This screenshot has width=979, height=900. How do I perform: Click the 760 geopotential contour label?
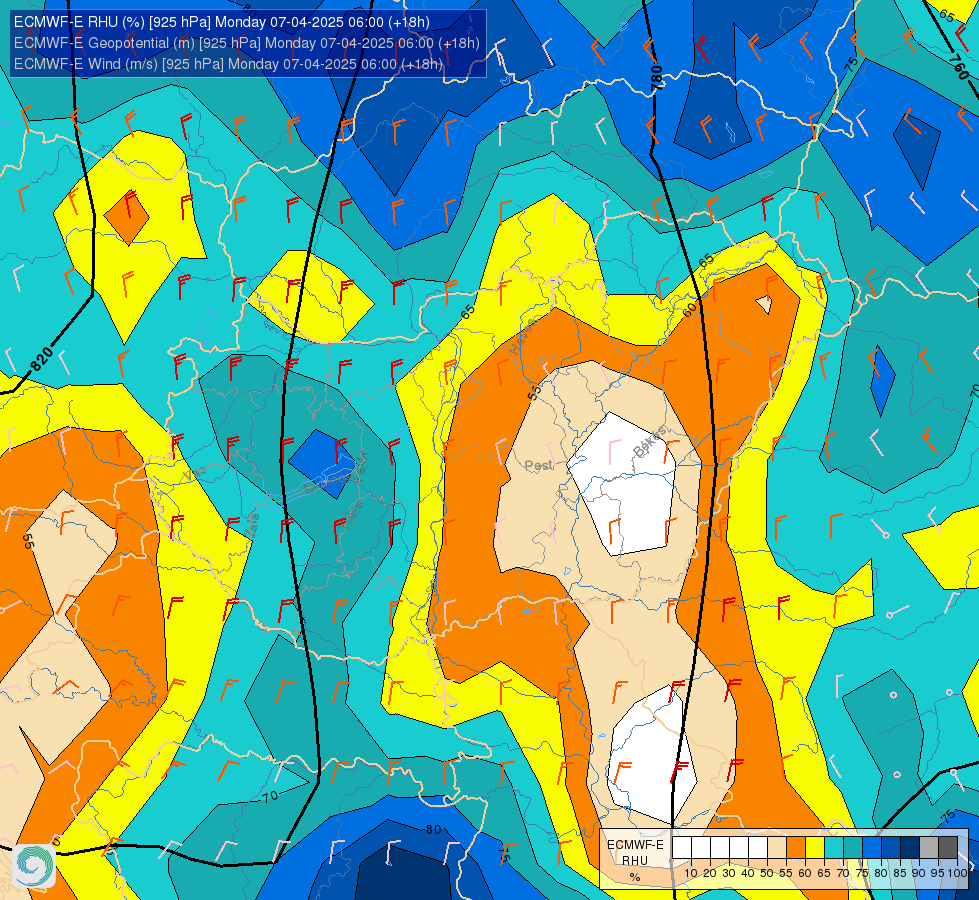tap(958, 67)
